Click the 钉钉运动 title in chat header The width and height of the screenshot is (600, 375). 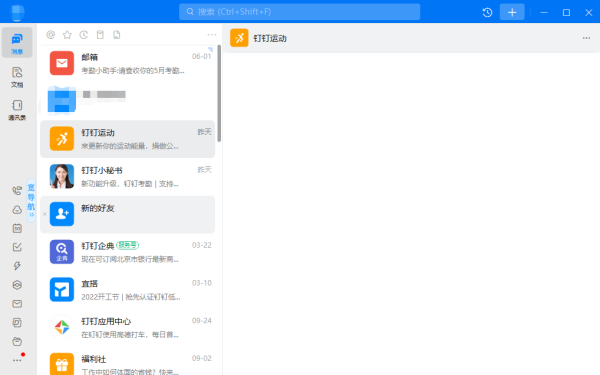point(270,38)
